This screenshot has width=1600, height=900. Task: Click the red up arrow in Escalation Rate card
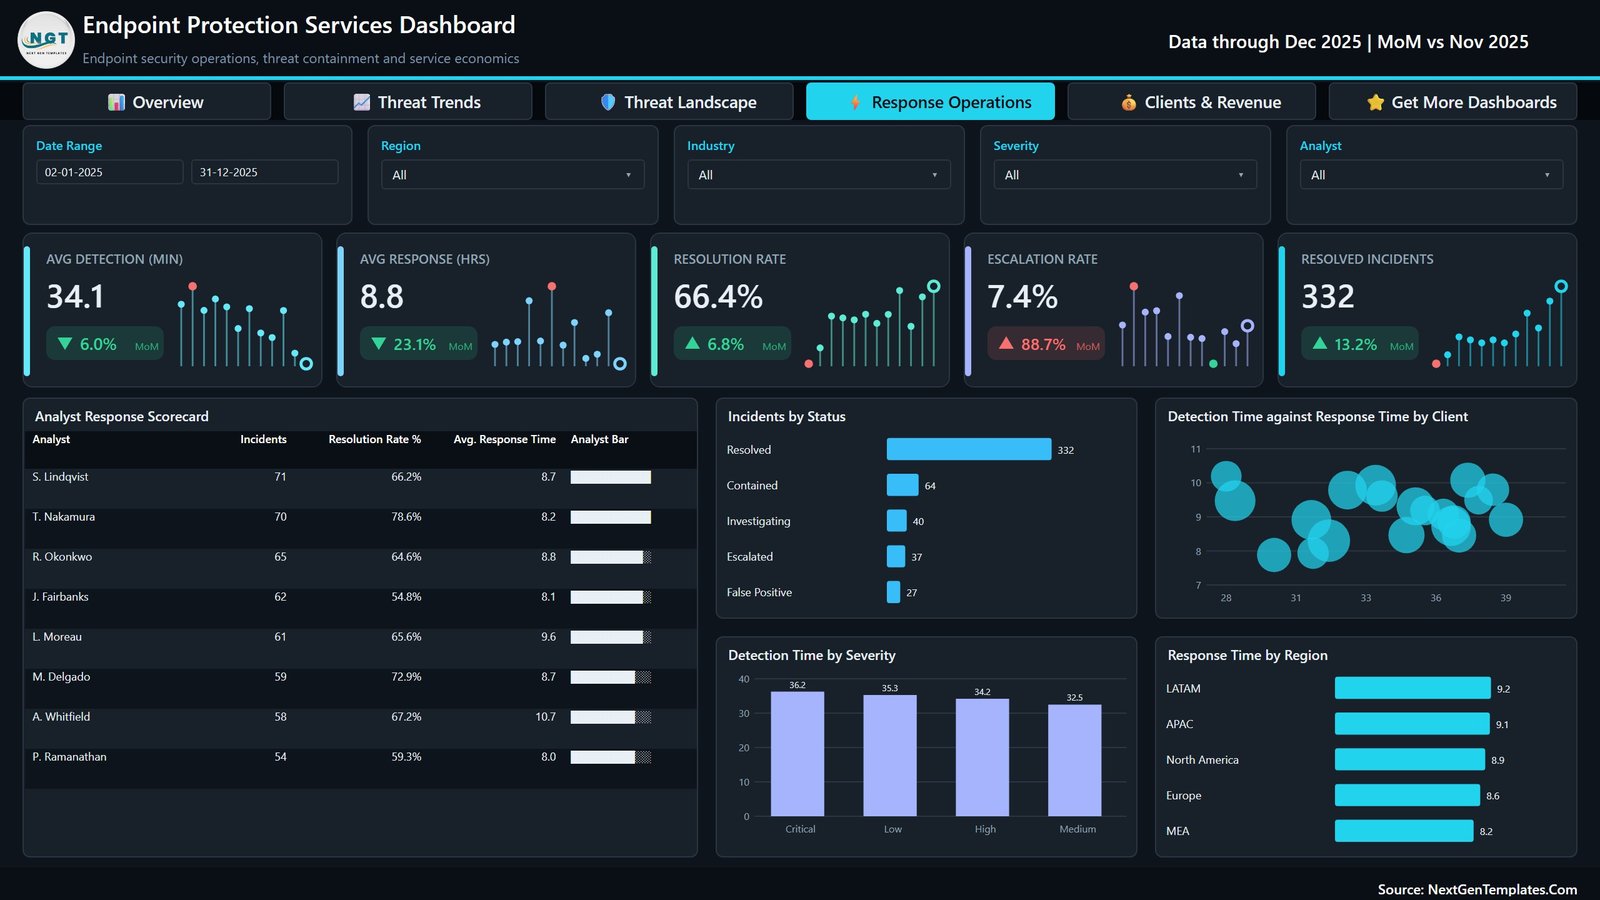tap(1006, 344)
